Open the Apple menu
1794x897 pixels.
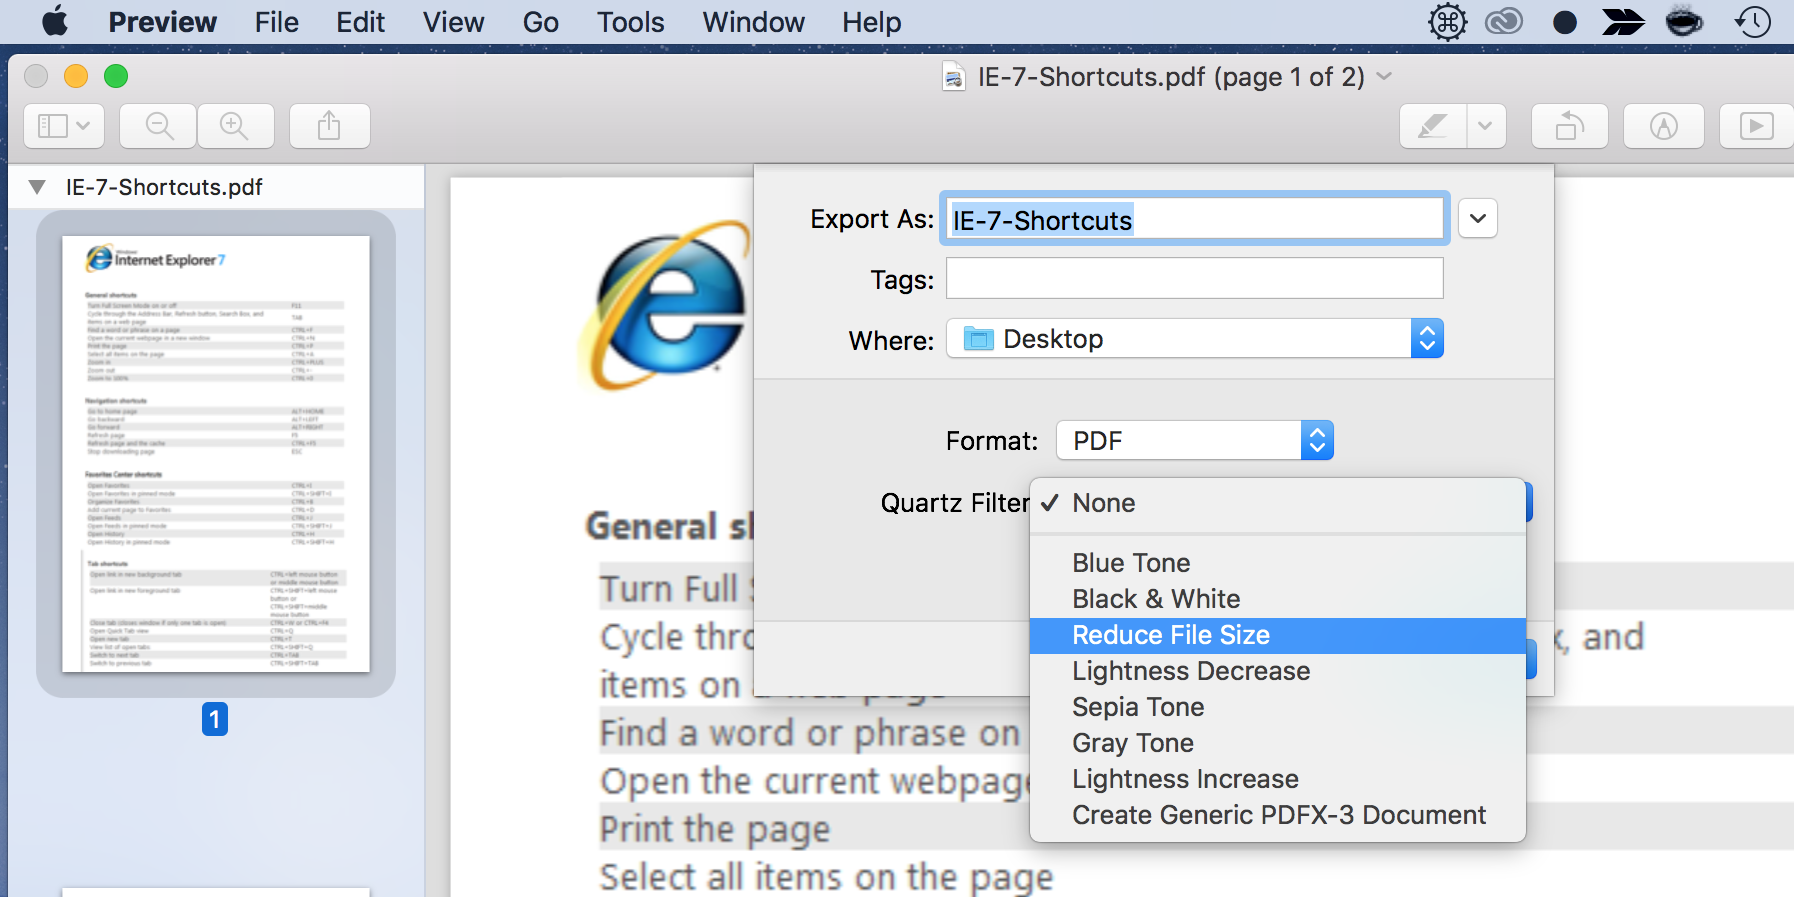tap(55, 21)
